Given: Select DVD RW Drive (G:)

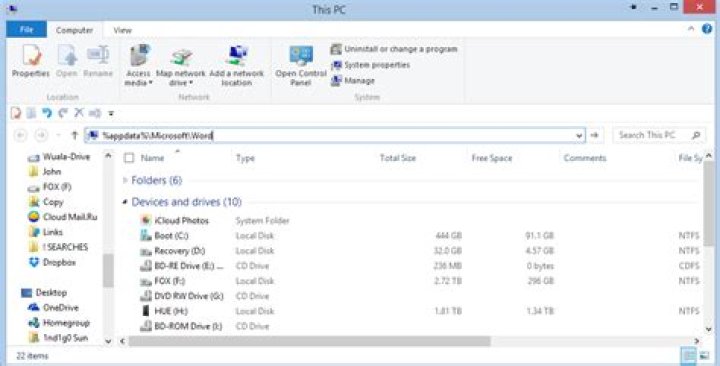Looking at the screenshot, I should tap(182, 296).
